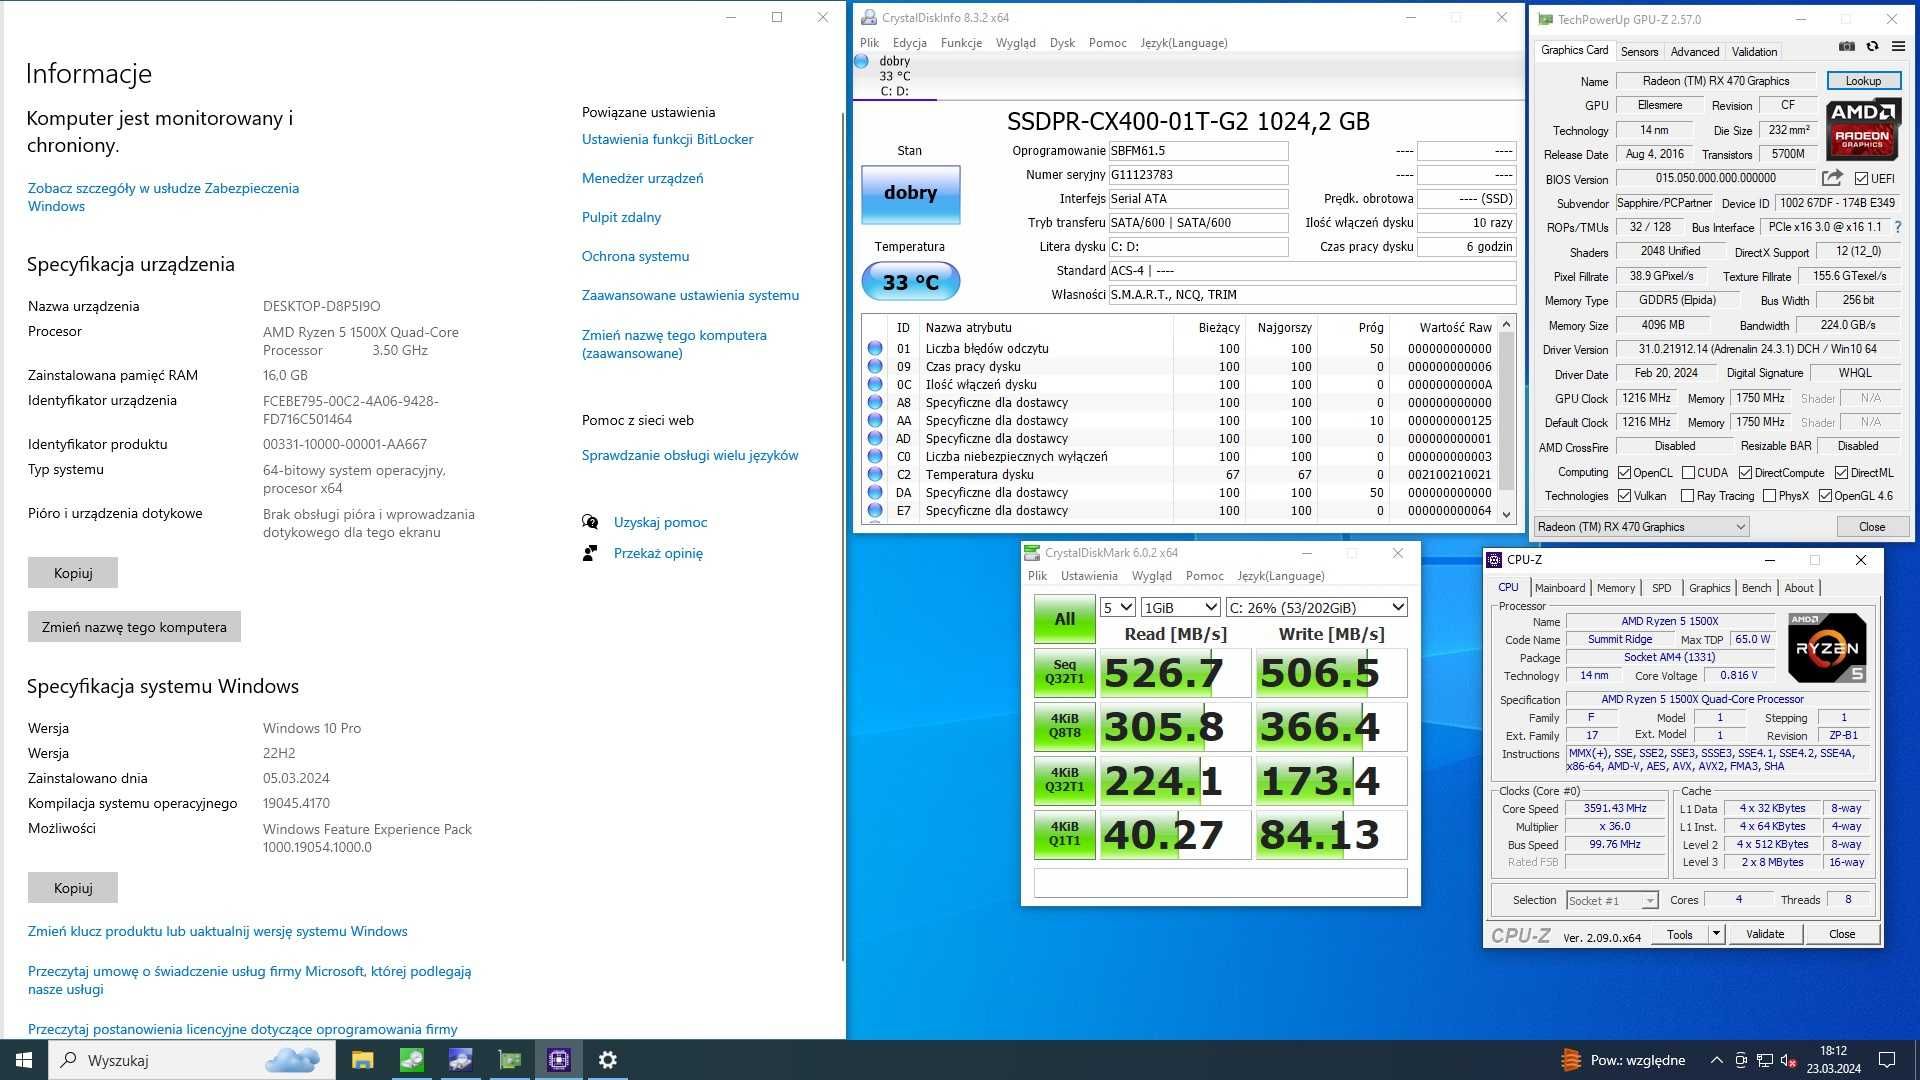Open Funkcje menu in CrystalDiskInfo
This screenshot has height=1080, width=1920.
[961, 43]
